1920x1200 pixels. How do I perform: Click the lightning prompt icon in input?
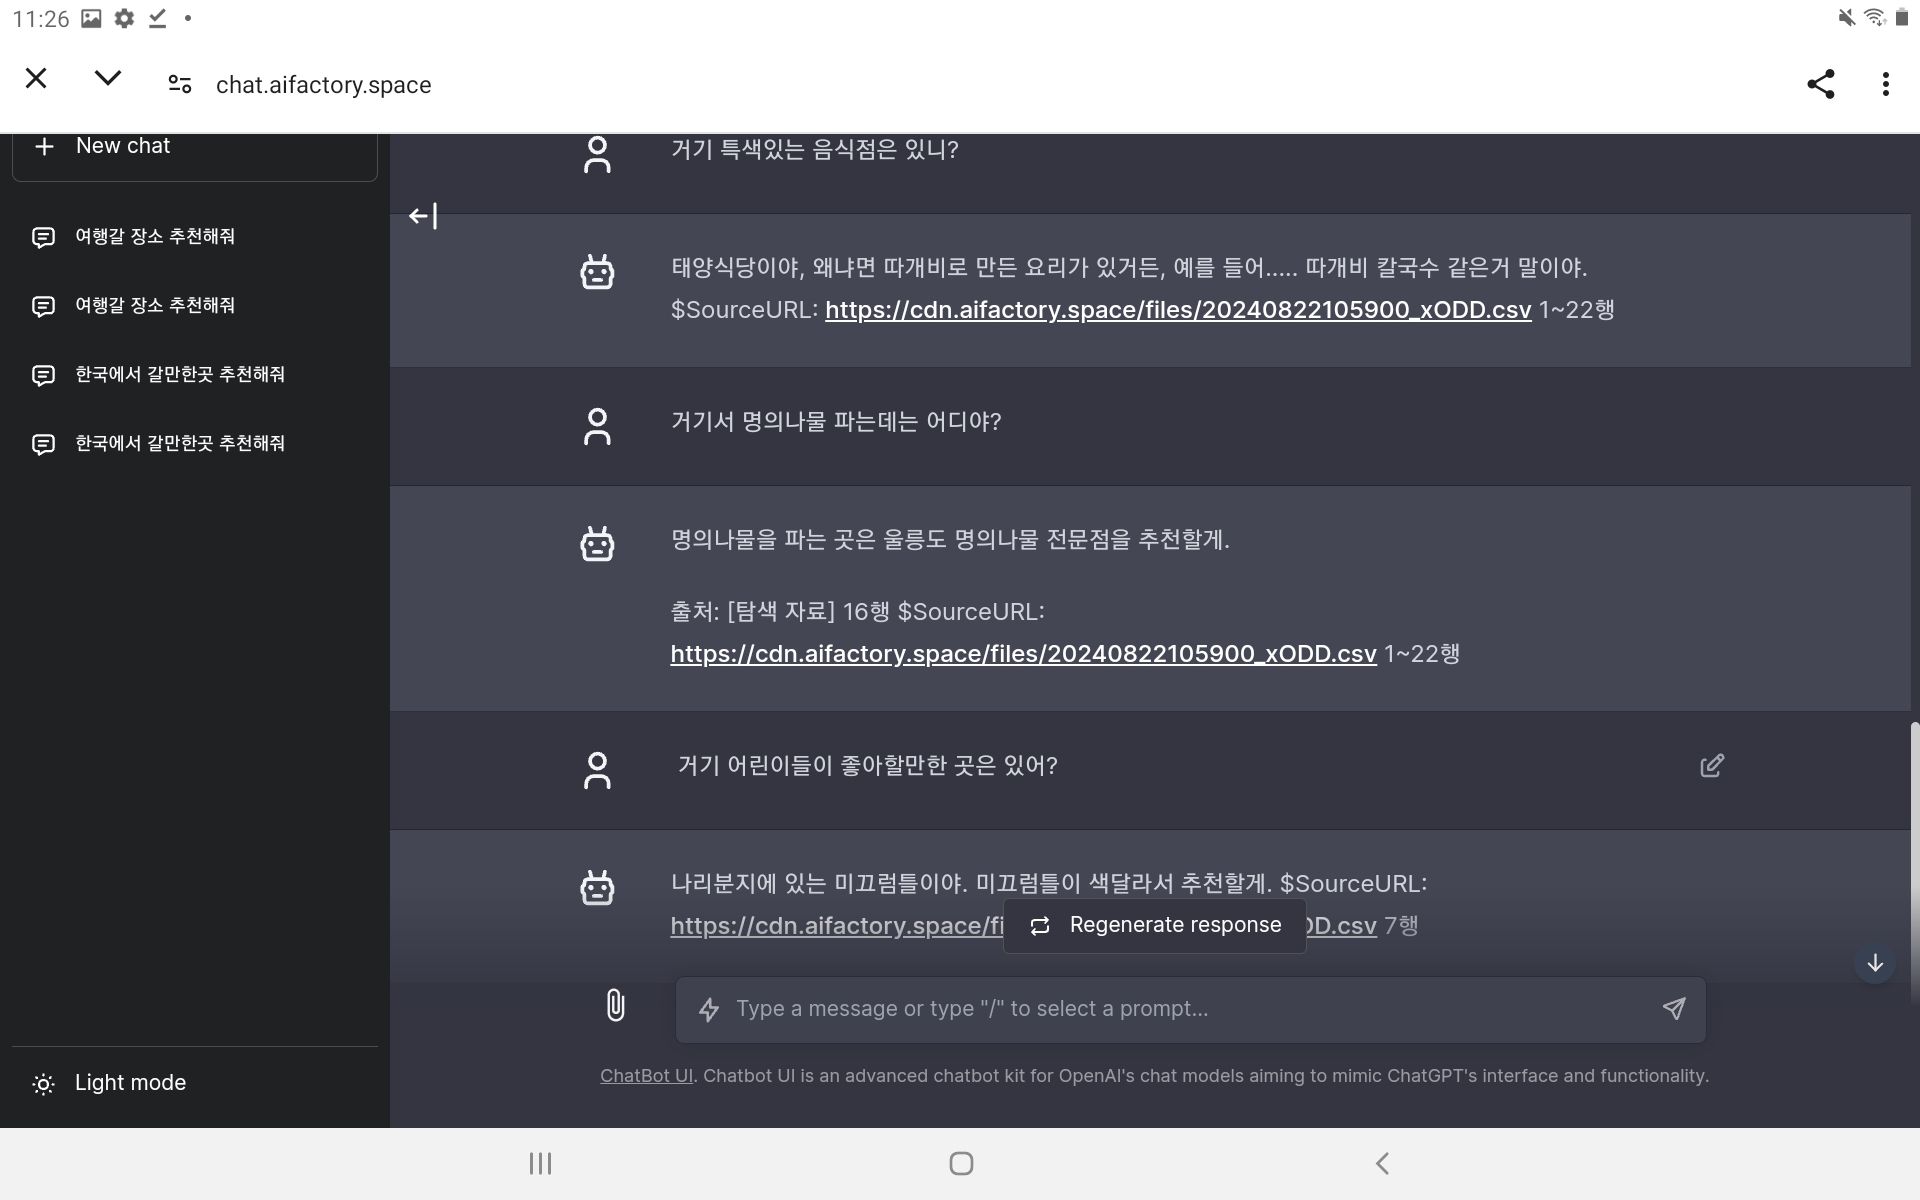click(709, 1010)
